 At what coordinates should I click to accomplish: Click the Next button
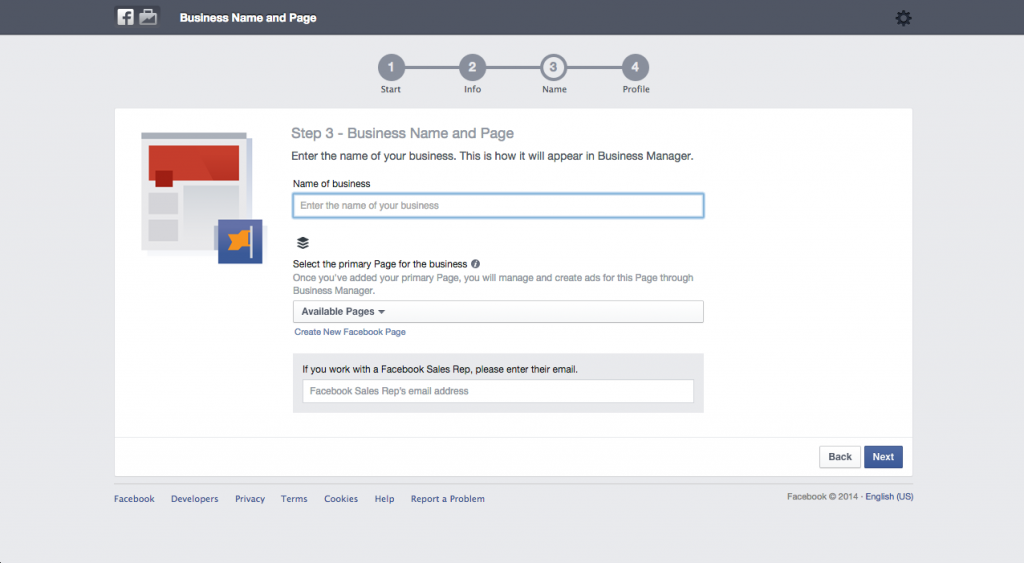tap(883, 457)
